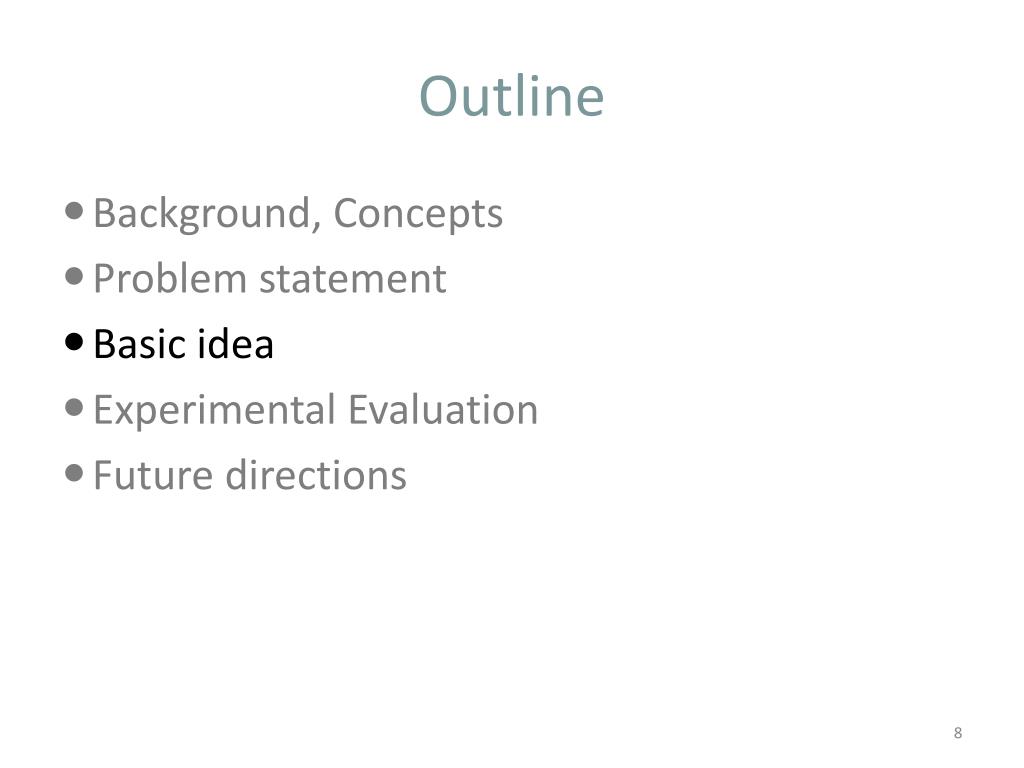
Task: Select the bullet dot before Future directions
Action: point(74,473)
